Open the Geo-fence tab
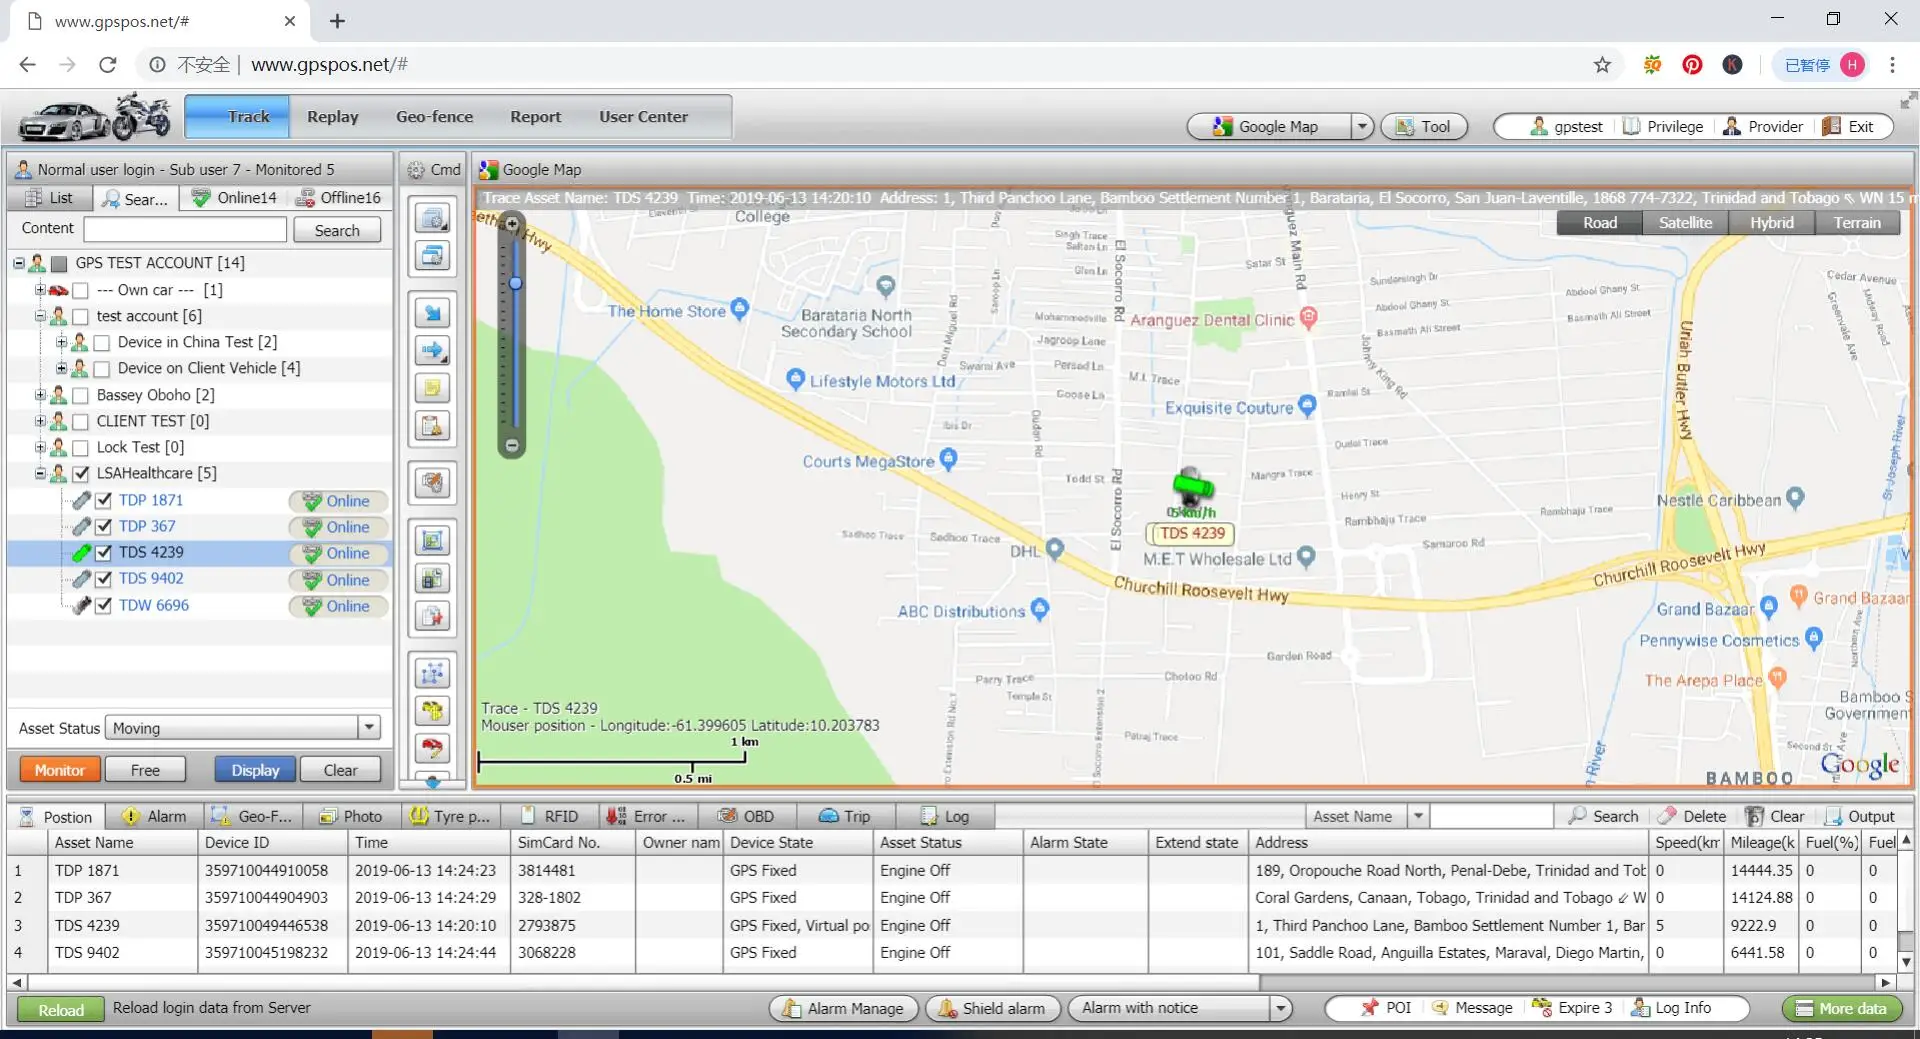This screenshot has height=1039, width=1920. [x=434, y=117]
